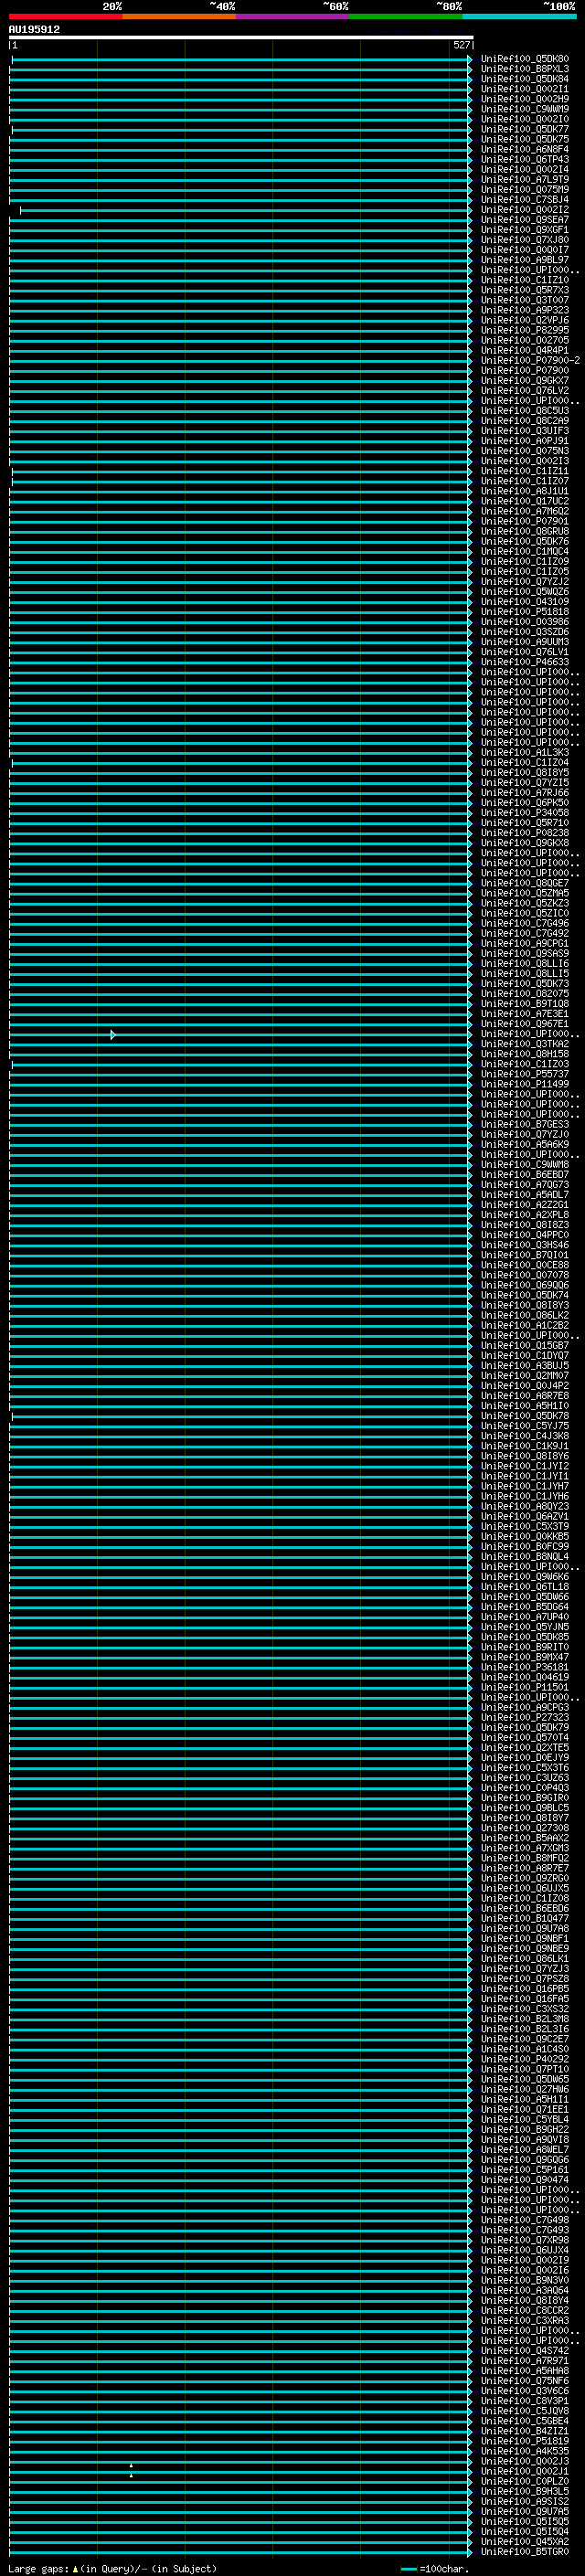The image size is (585, 2576).
Task: Open hit UniRef100_A9CPG1
Action: 524,943
